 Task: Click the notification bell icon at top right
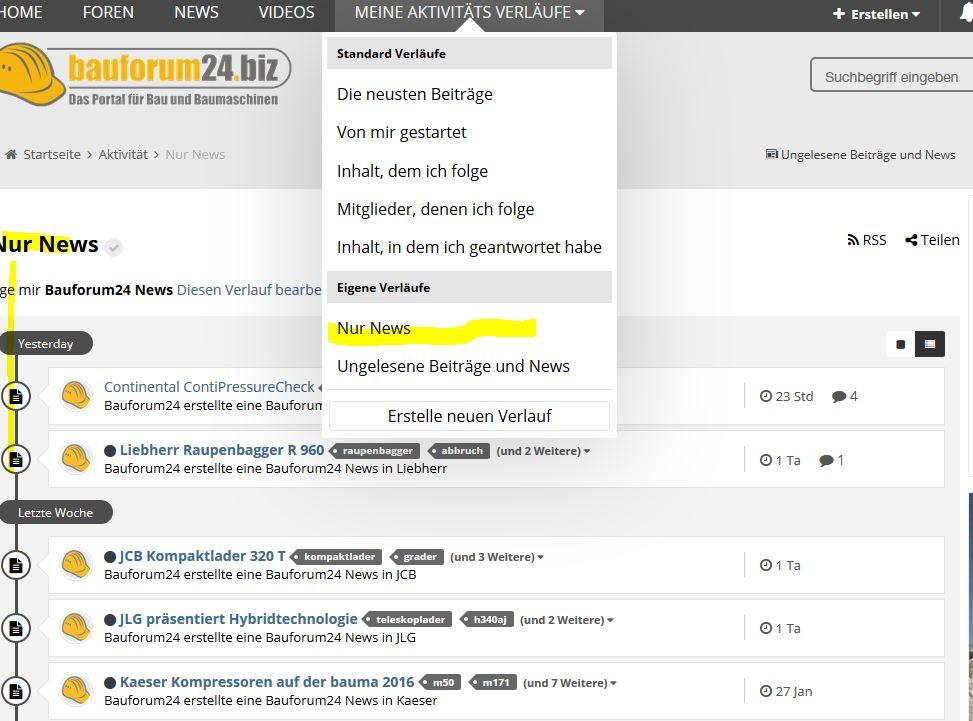tap(966, 14)
